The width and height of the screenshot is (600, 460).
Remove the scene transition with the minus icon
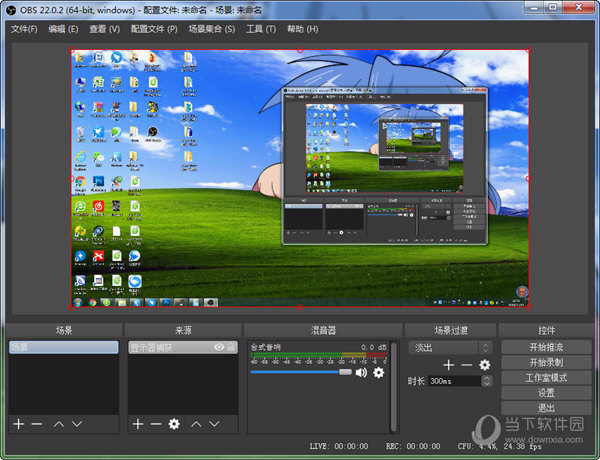pyautogui.click(x=466, y=365)
